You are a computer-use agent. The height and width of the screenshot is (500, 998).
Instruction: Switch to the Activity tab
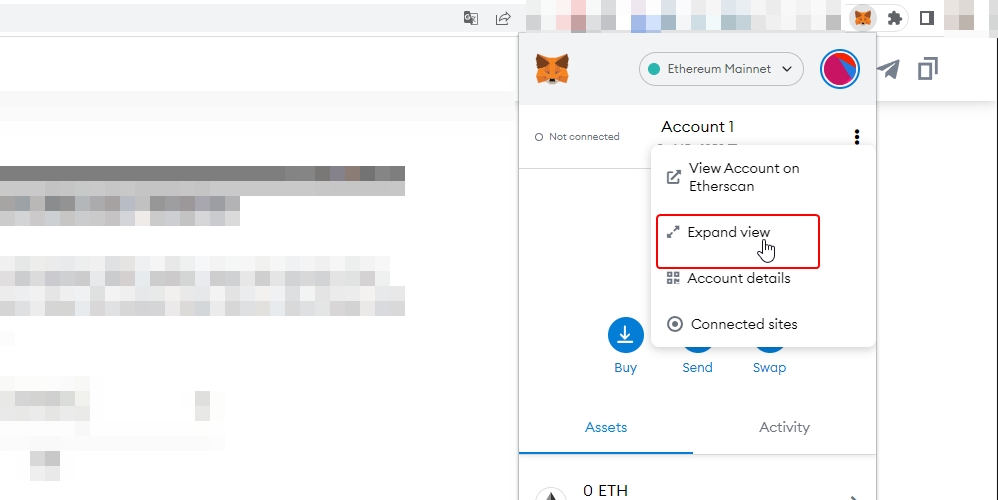coord(784,427)
